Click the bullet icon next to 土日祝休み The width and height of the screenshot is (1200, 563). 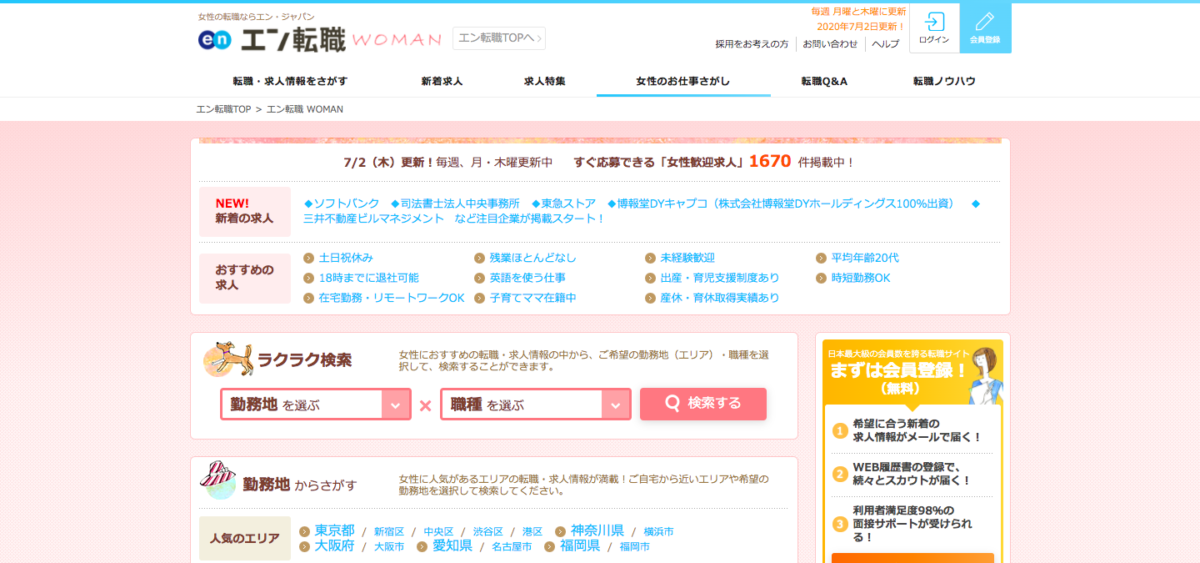[x=309, y=258]
